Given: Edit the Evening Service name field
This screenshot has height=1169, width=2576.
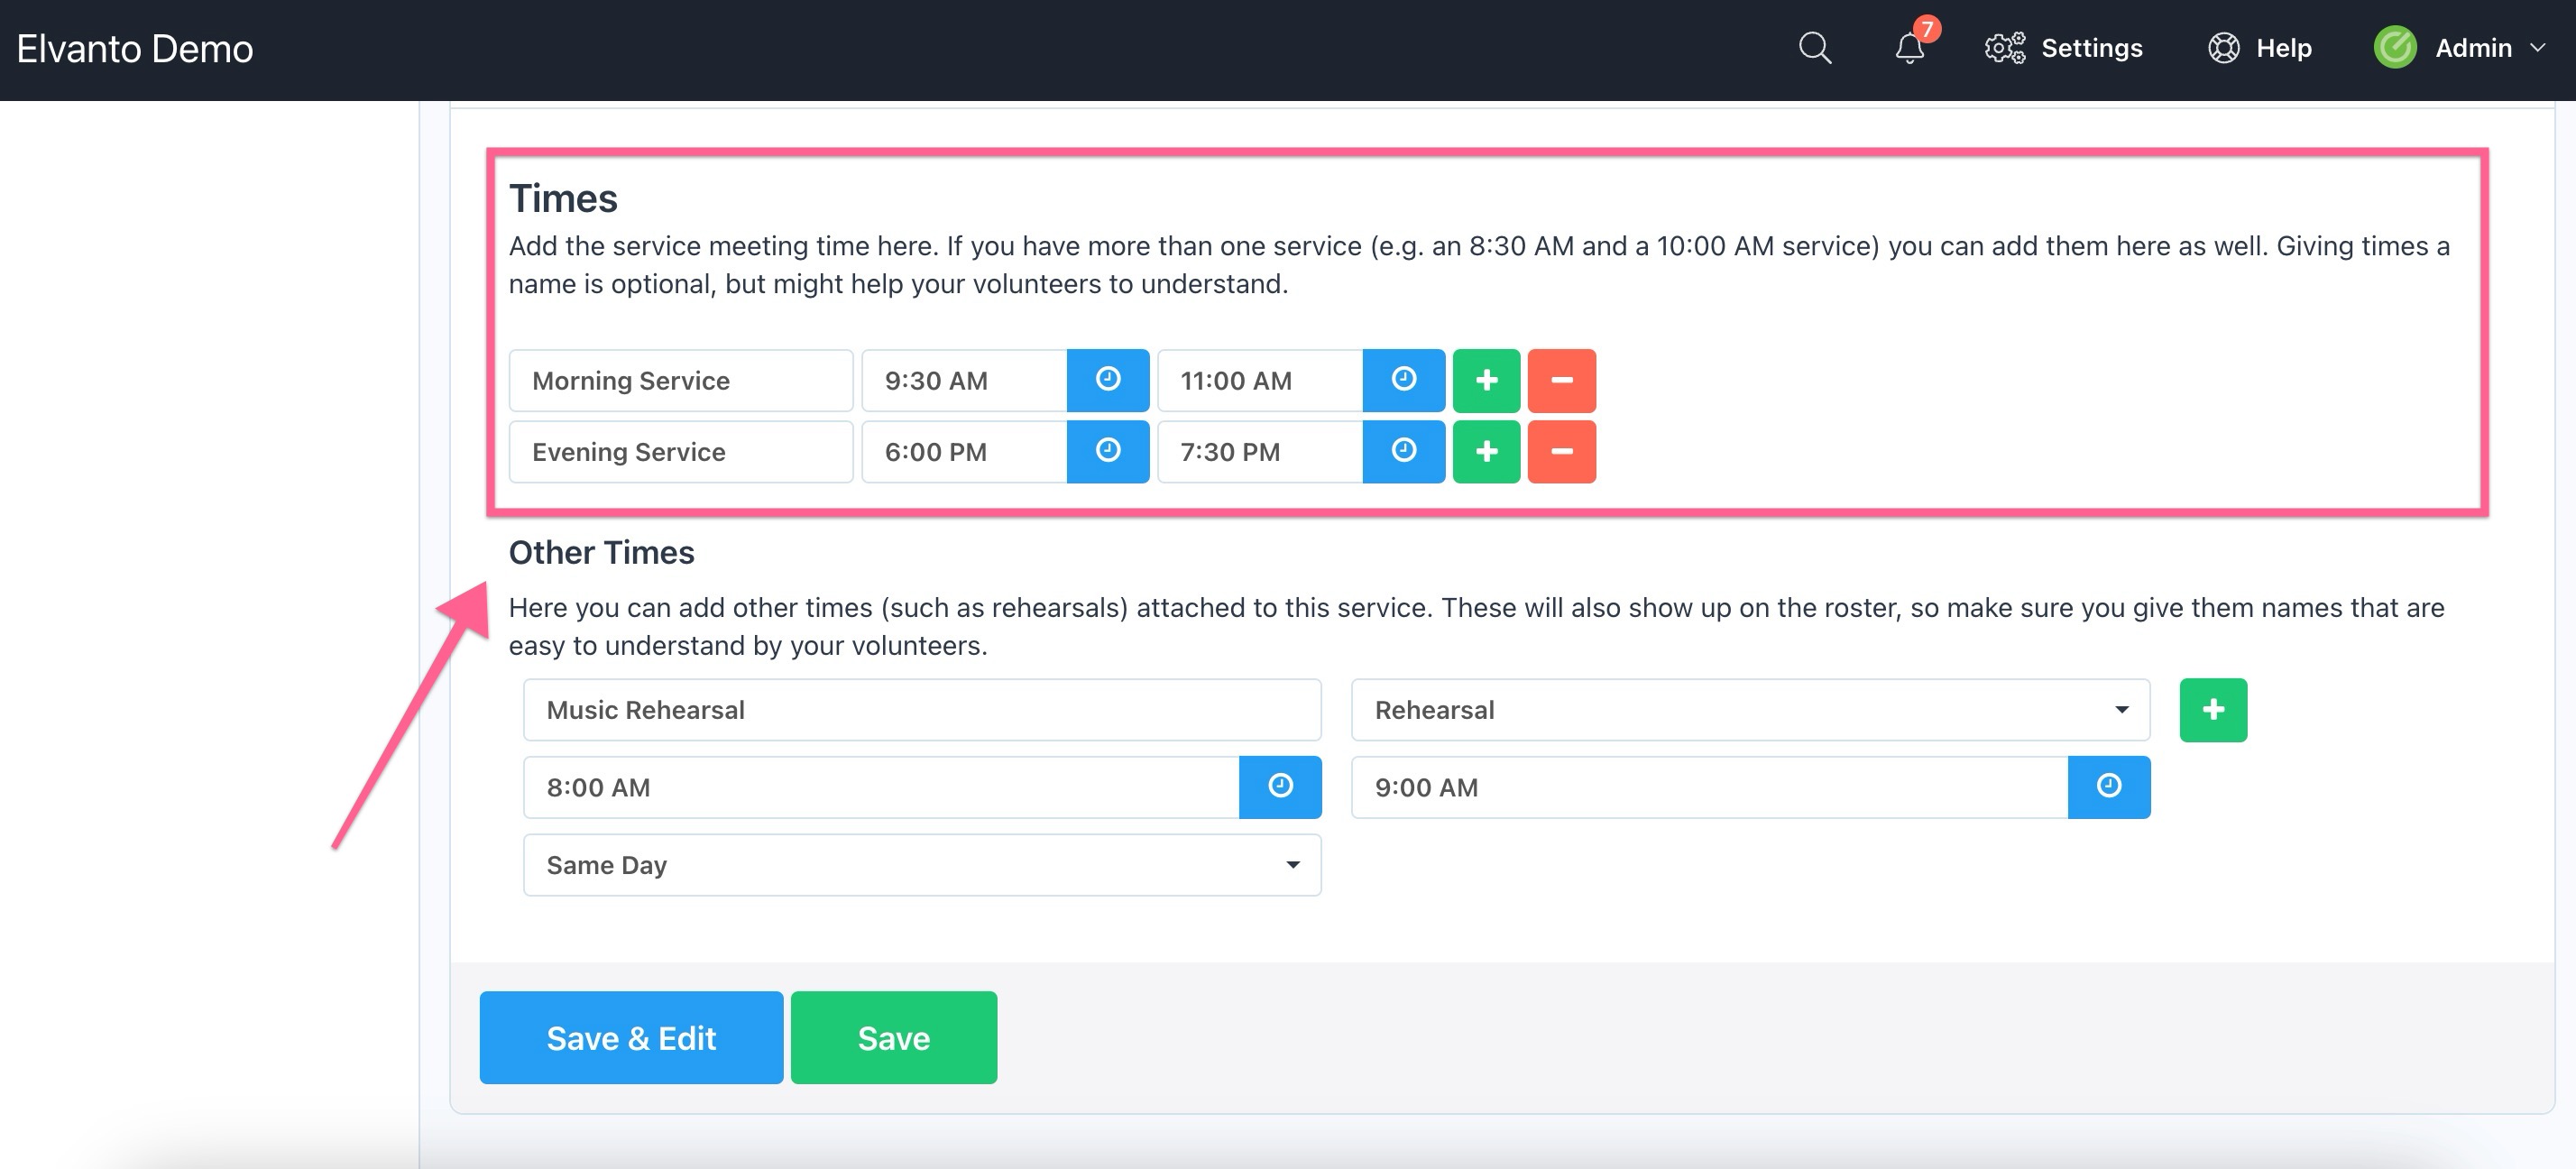Looking at the screenshot, I should click(681, 451).
